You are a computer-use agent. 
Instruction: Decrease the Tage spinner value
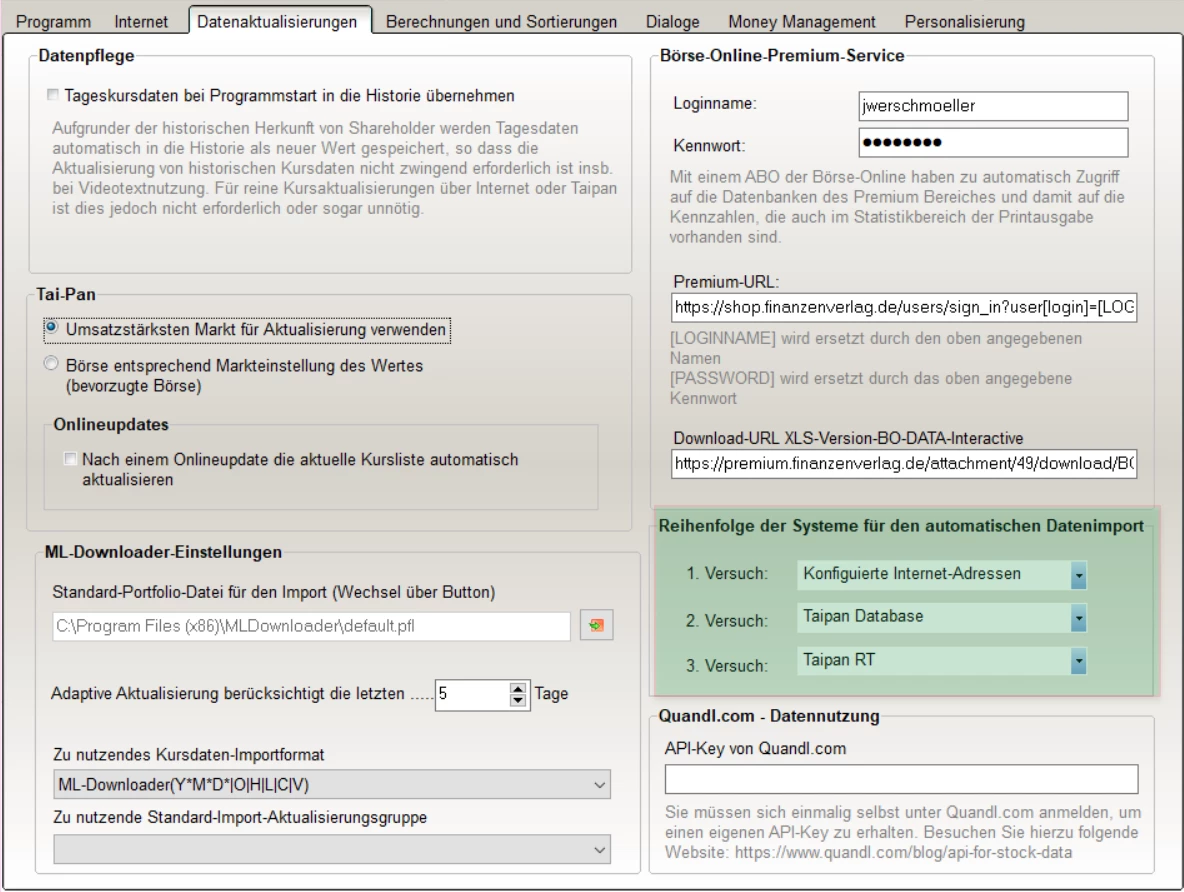(x=517, y=701)
